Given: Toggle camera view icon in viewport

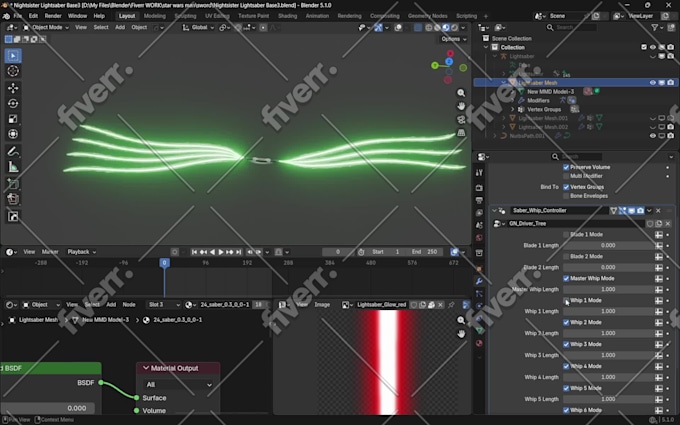Looking at the screenshot, I should tap(461, 119).
